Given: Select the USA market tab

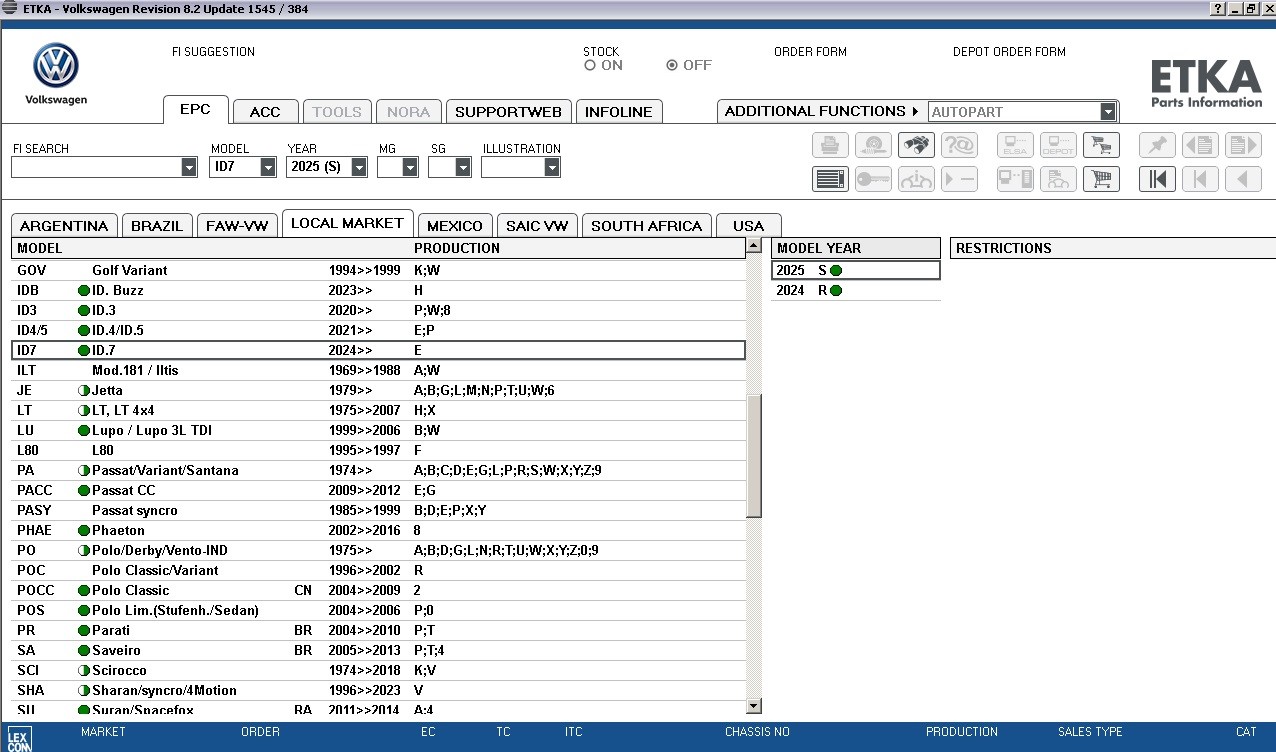Looking at the screenshot, I should tap(748, 226).
